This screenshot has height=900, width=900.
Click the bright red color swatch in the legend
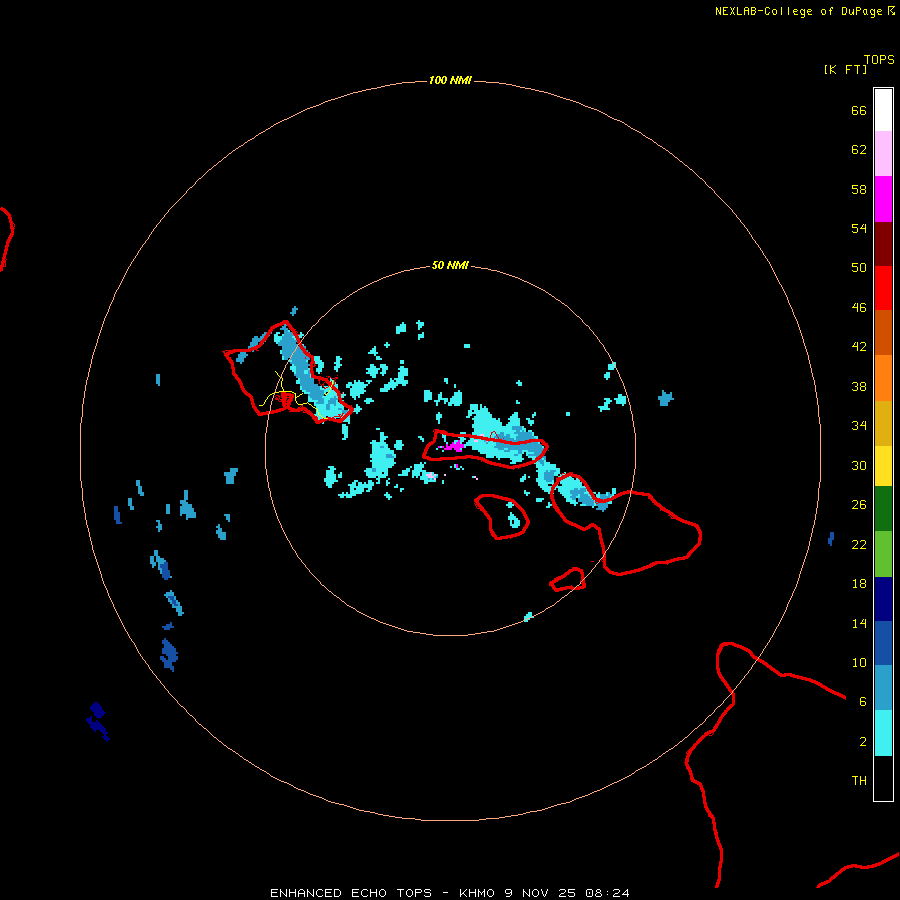(x=883, y=288)
